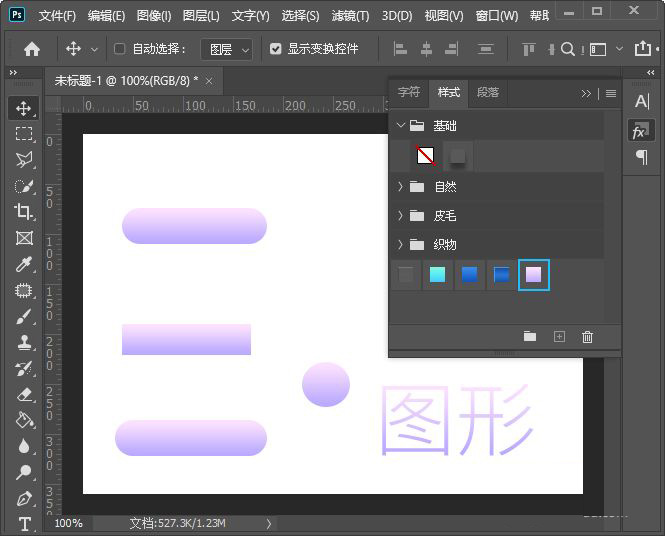Image resolution: width=665 pixels, height=536 pixels.
Task: Select the Crop tool
Action: pyautogui.click(x=24, y=212)
